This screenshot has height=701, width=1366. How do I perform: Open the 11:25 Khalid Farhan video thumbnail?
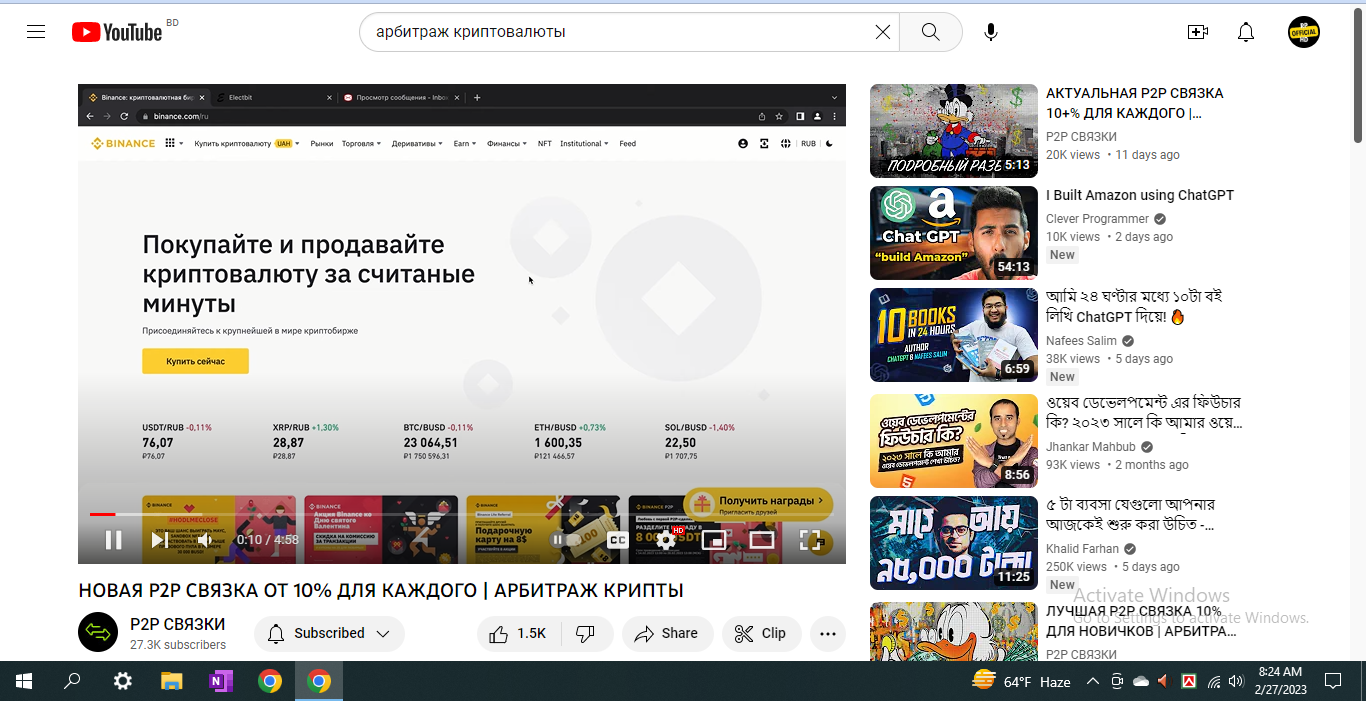[x=954, y=543]
